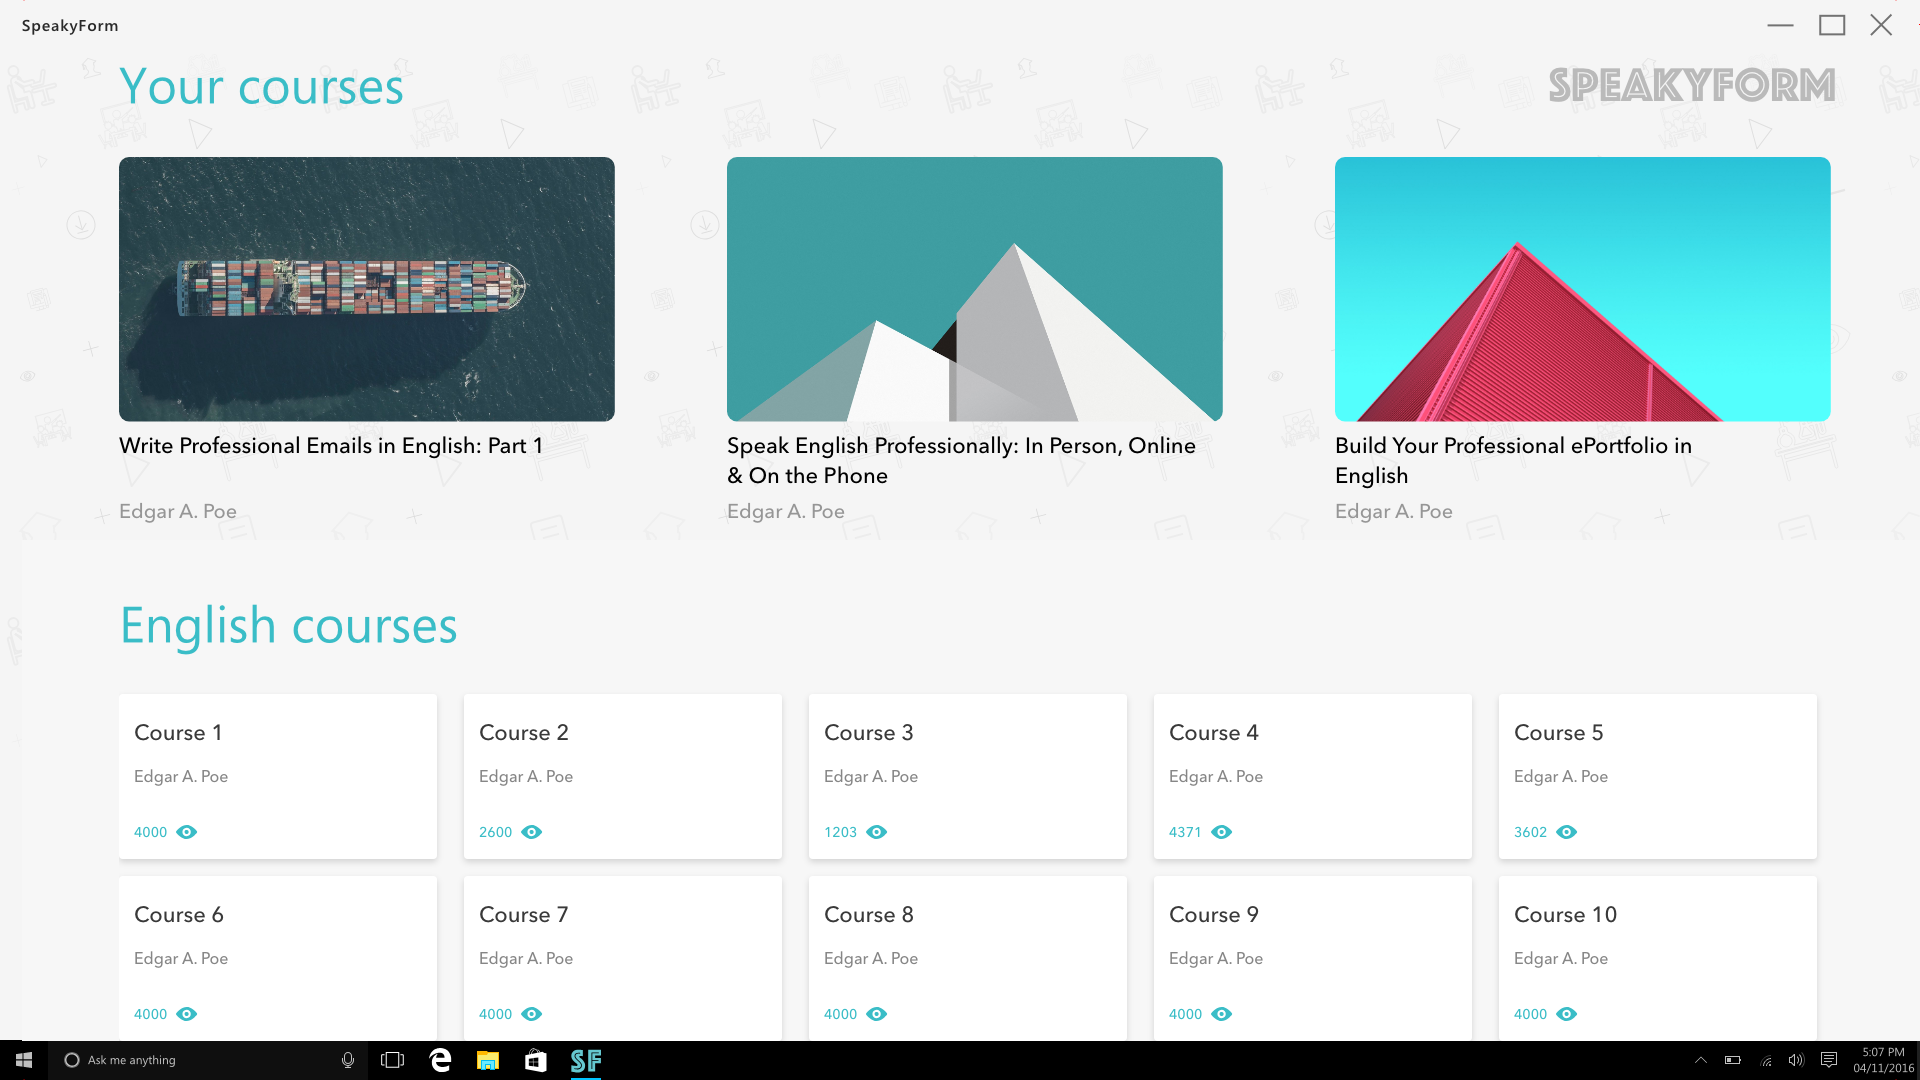
Task: Select the Course 10 title
Action: coord(1566,915)
